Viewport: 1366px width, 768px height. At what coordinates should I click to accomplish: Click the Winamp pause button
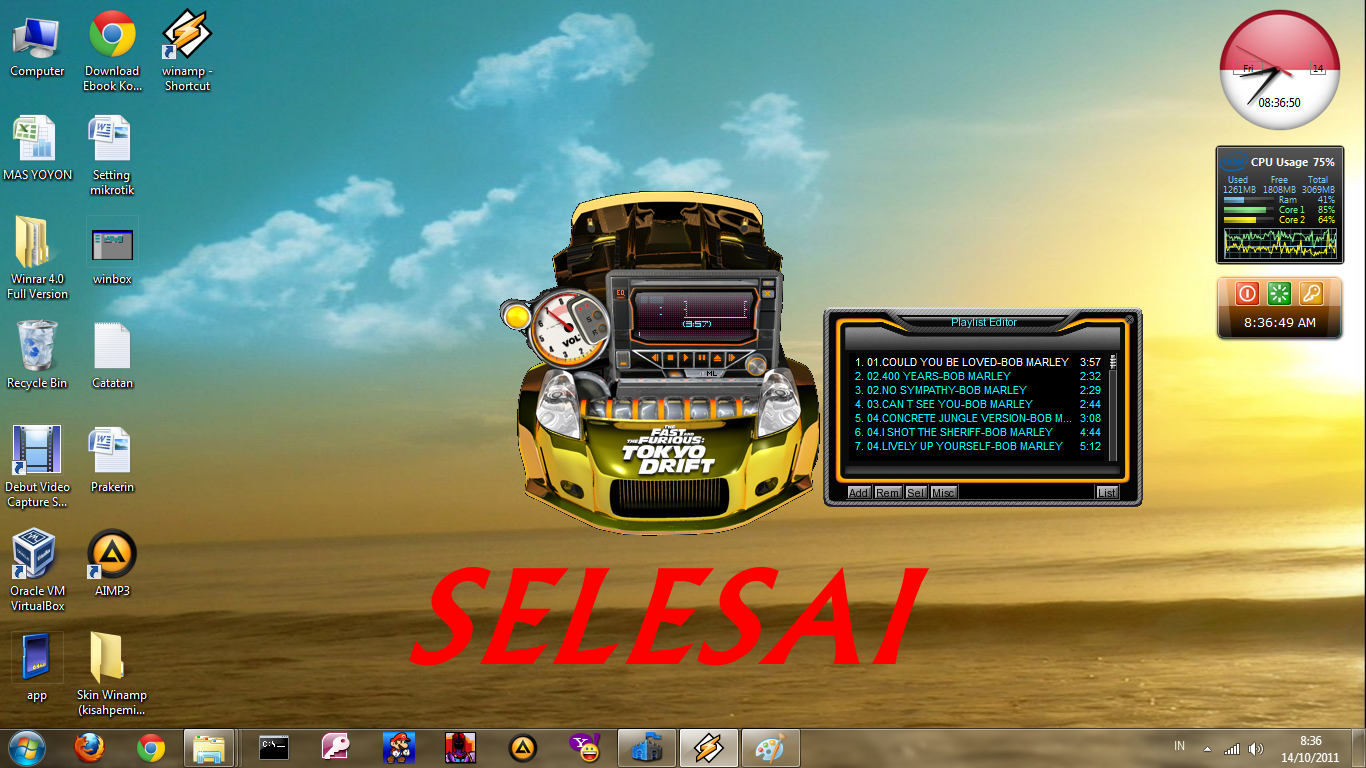click(702, 357)
